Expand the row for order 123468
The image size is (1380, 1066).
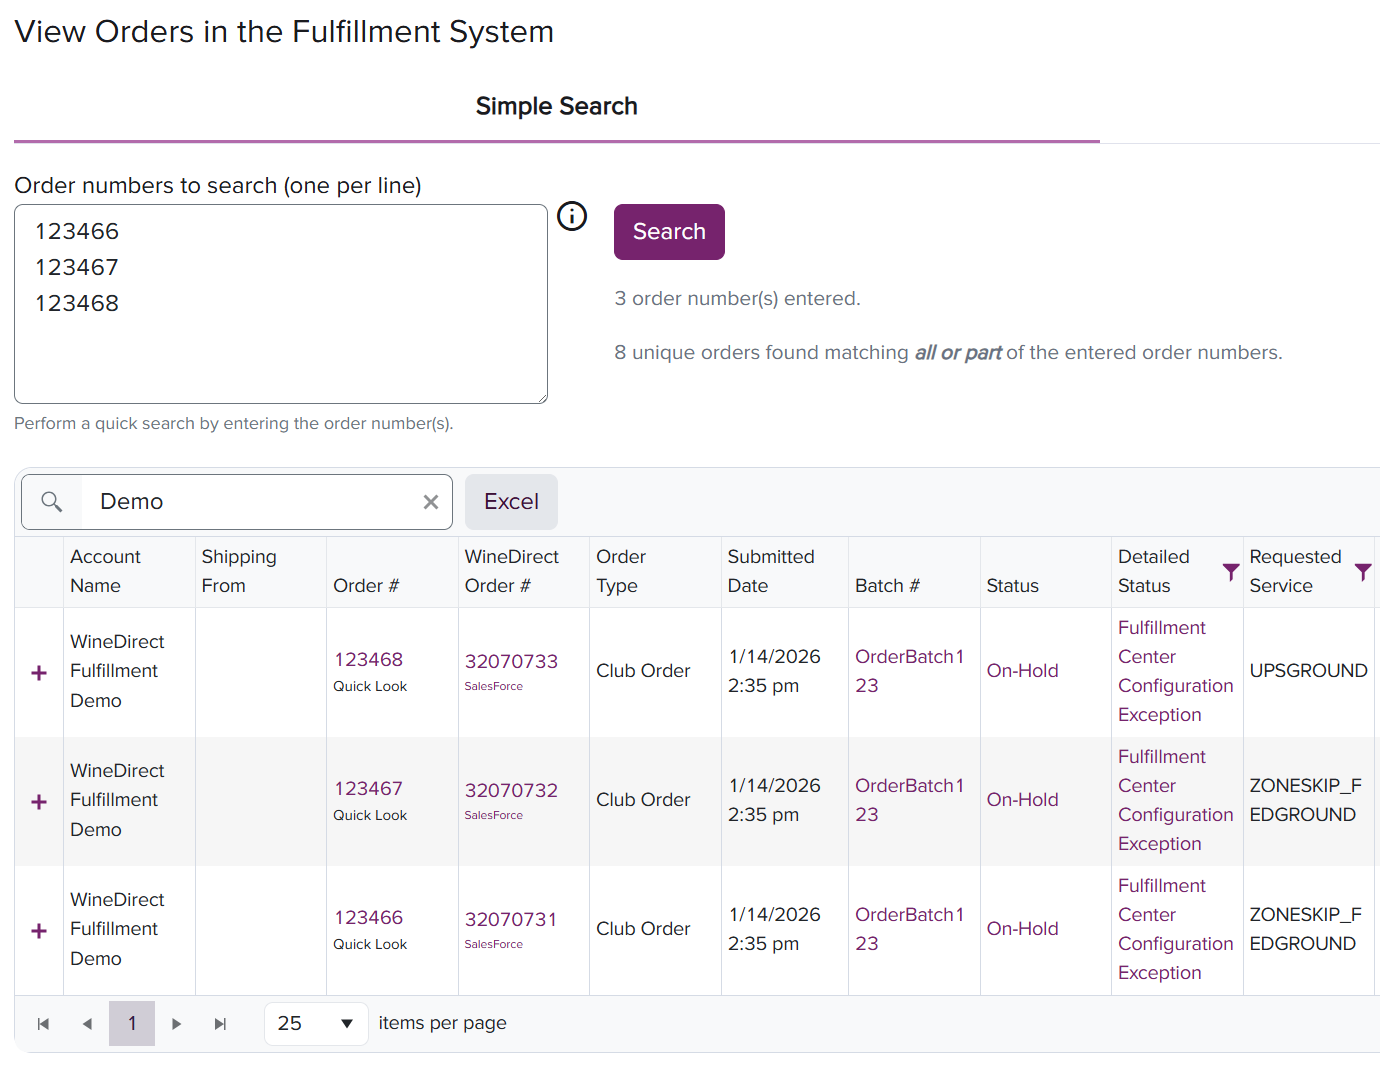[x=39, y=673]
